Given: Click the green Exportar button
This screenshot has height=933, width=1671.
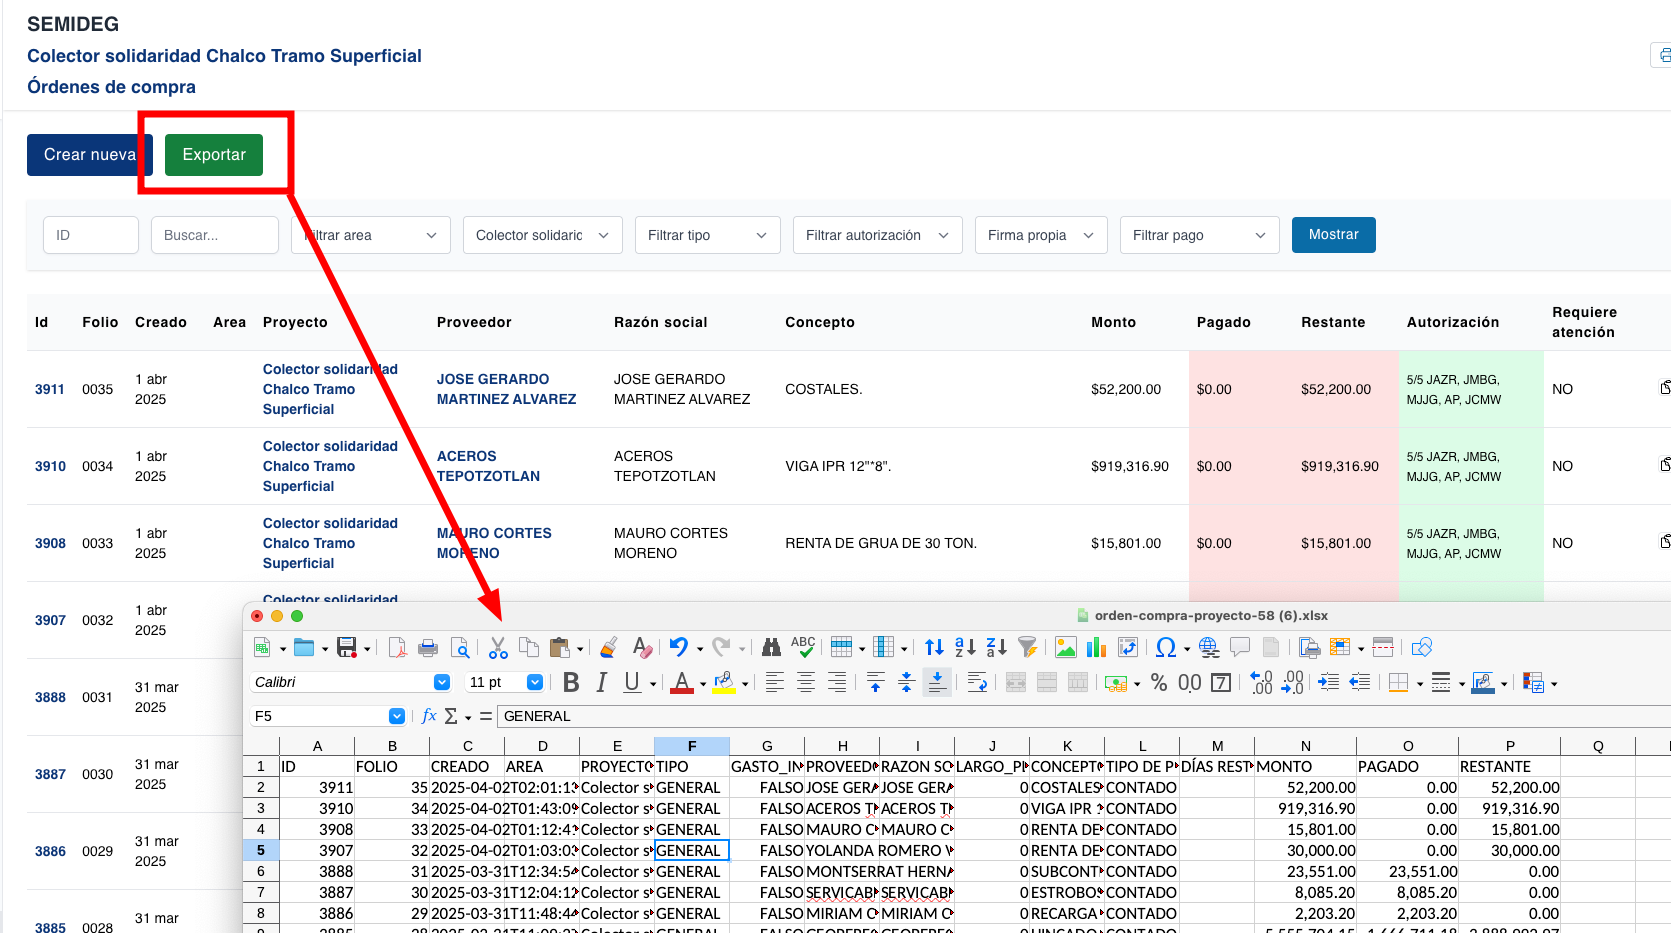Looking at the screenshot, I should click(x=213, y=155).
